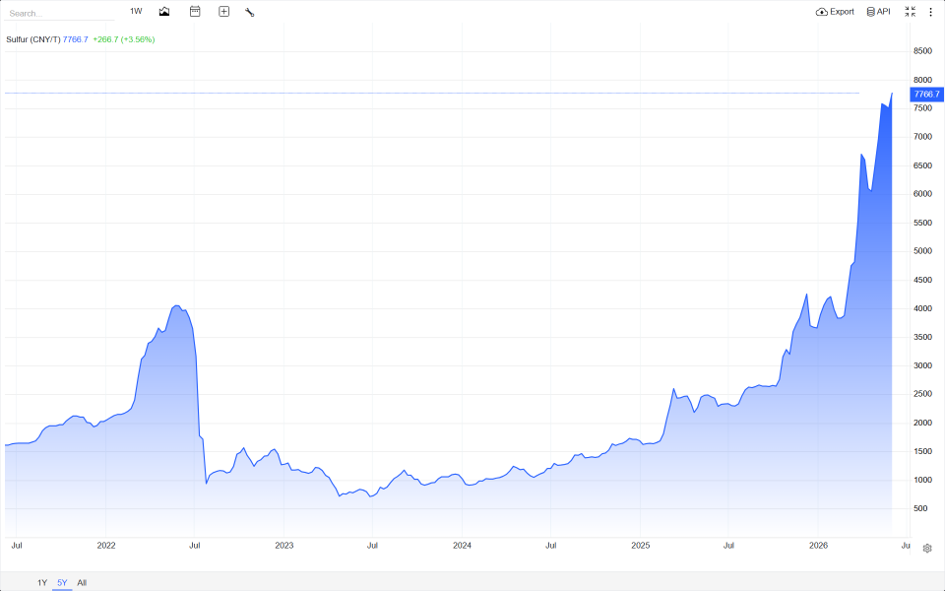Viewport: 945px width, 591px height.
Task: Click the 2023 time axis label
Action: (x=284, y=545)
